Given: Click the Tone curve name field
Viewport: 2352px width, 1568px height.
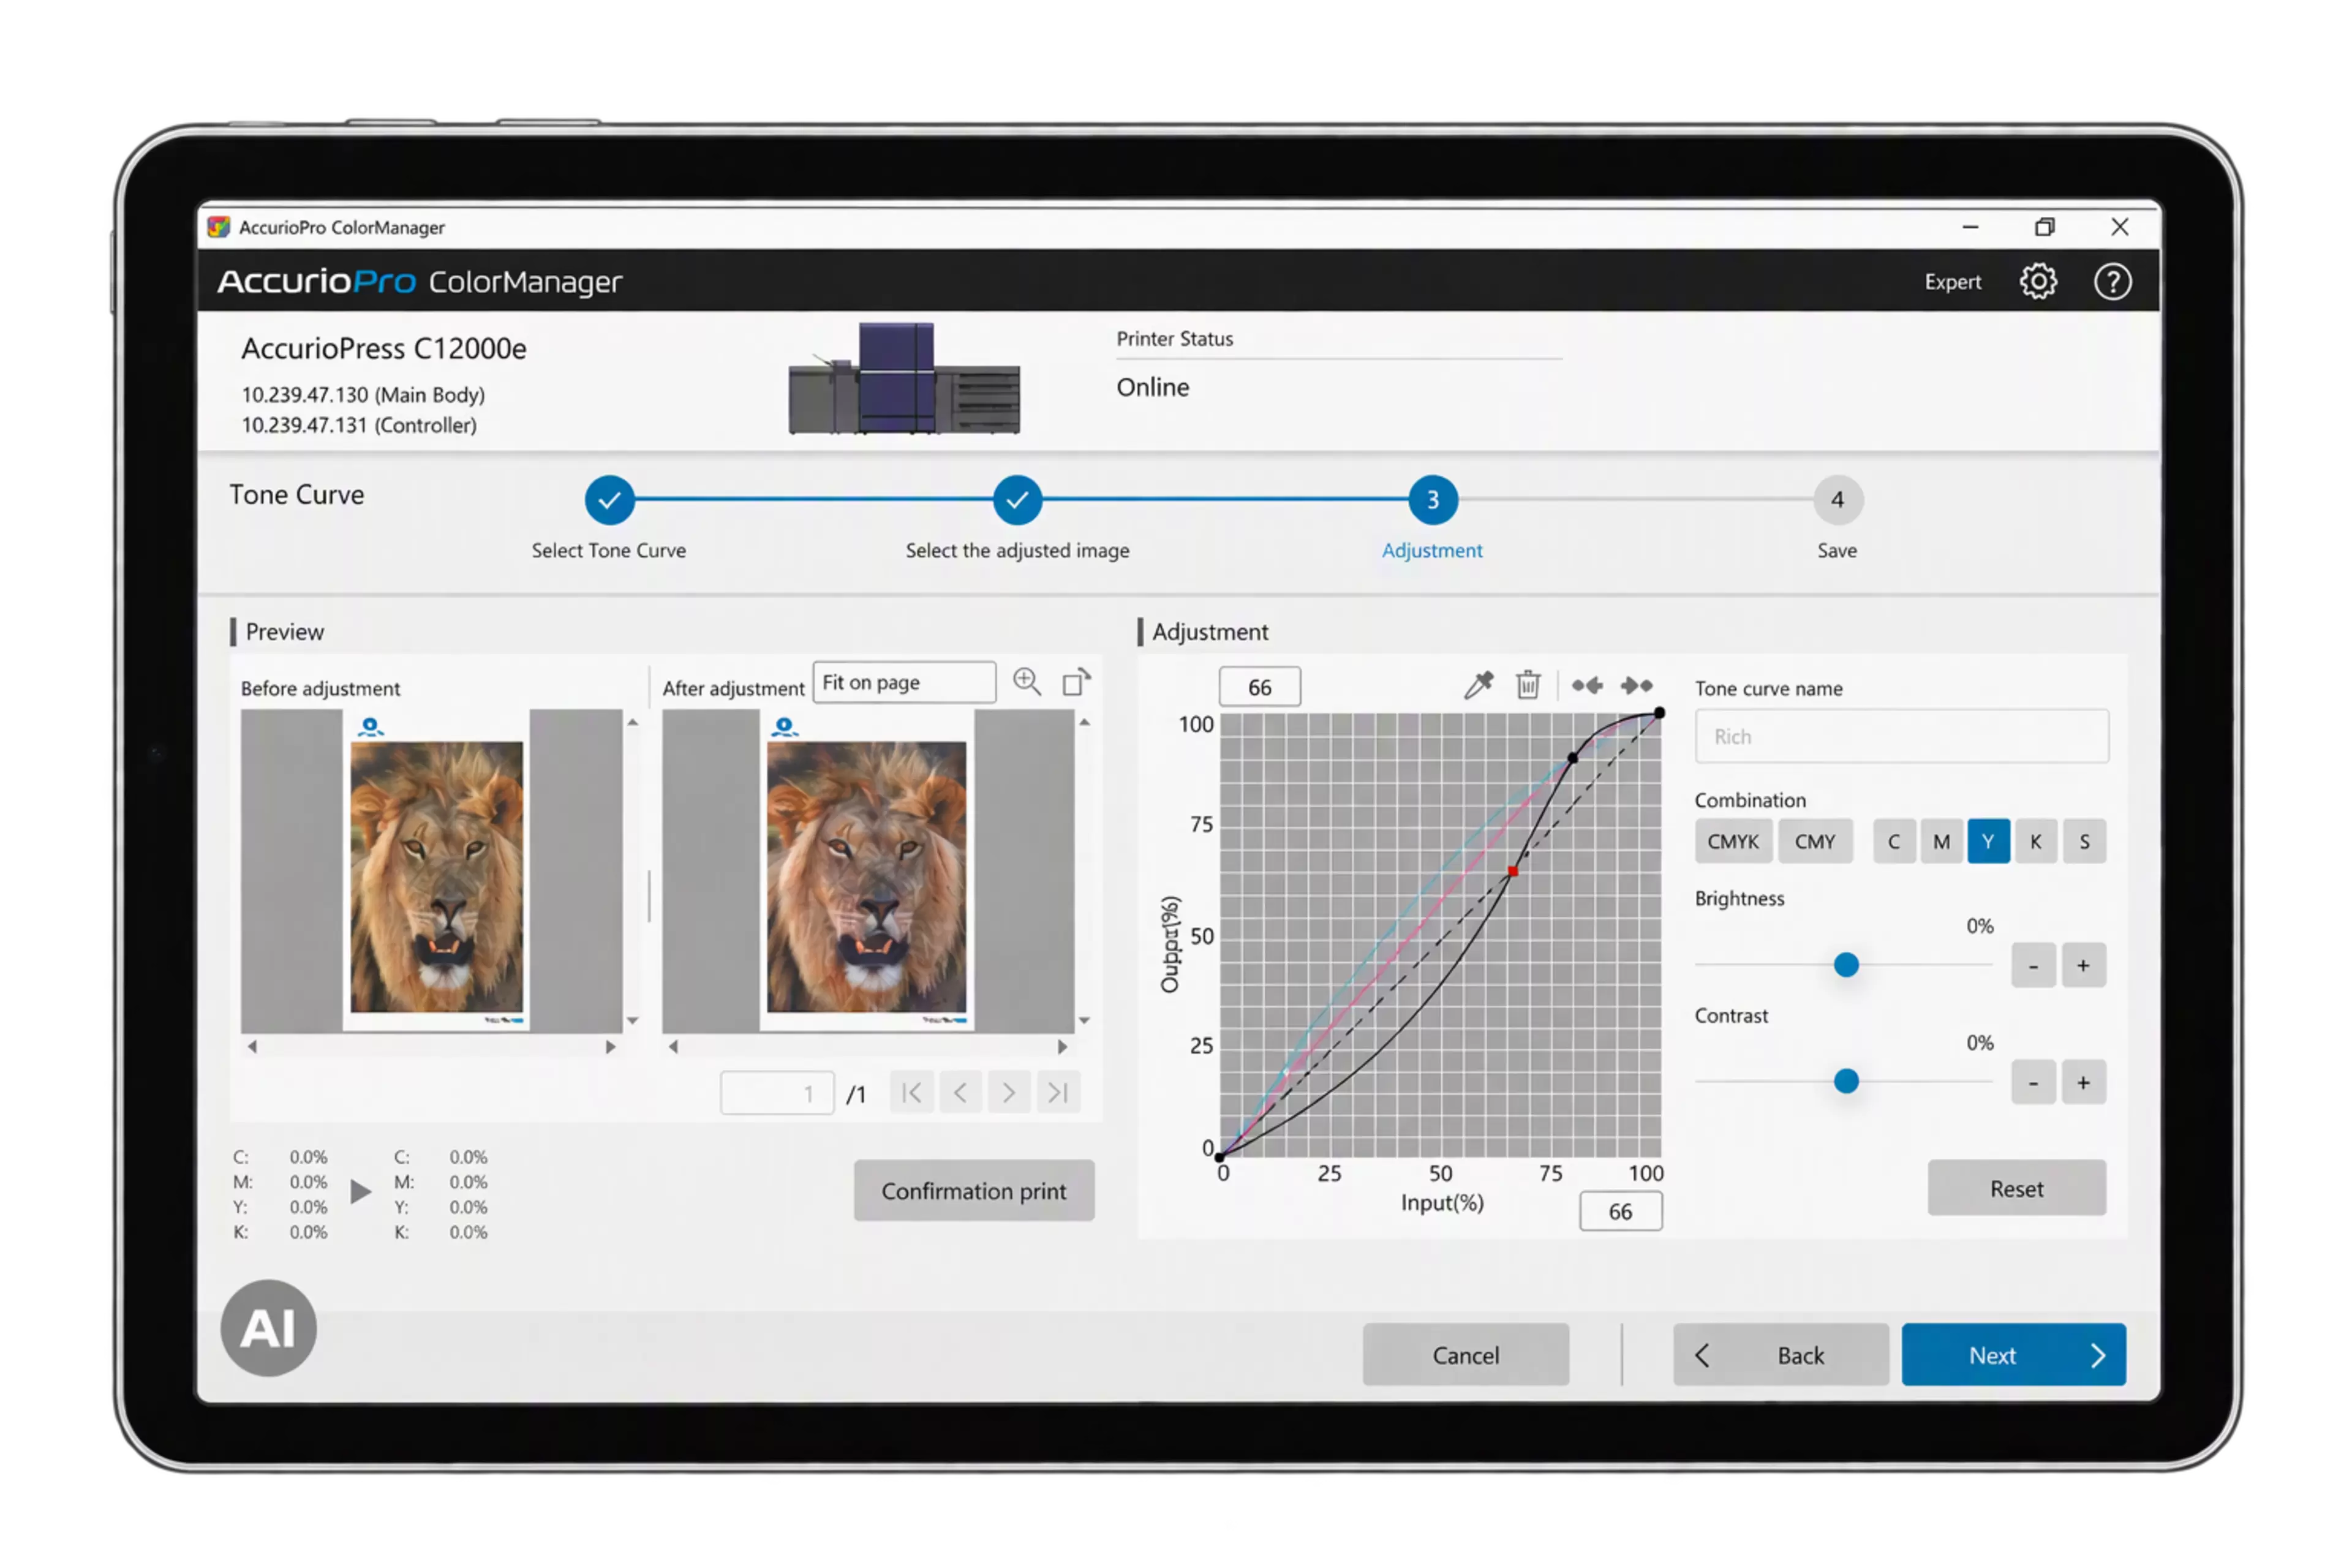Looking at the screenshot, I should point(1902,736).
